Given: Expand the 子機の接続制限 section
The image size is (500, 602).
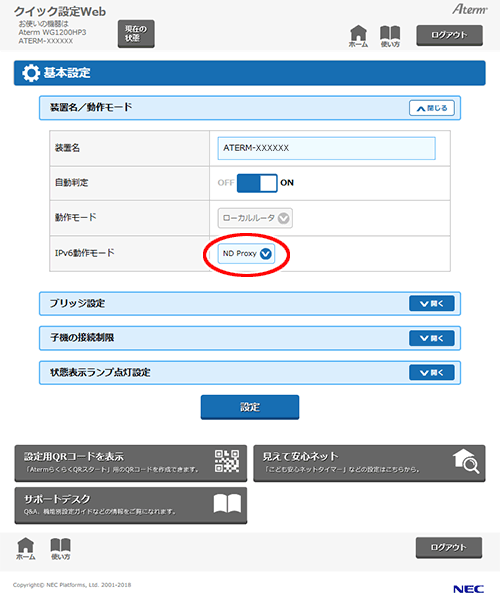Looking at the screenshot, I should tap(432, 338).
